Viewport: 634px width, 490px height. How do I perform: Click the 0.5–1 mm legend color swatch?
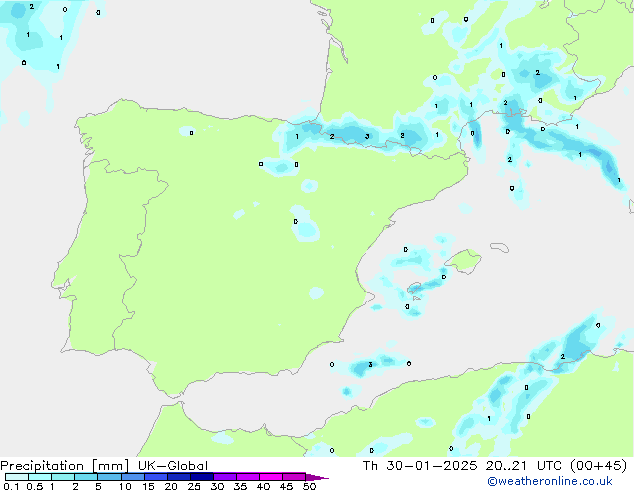click(40, 477)
